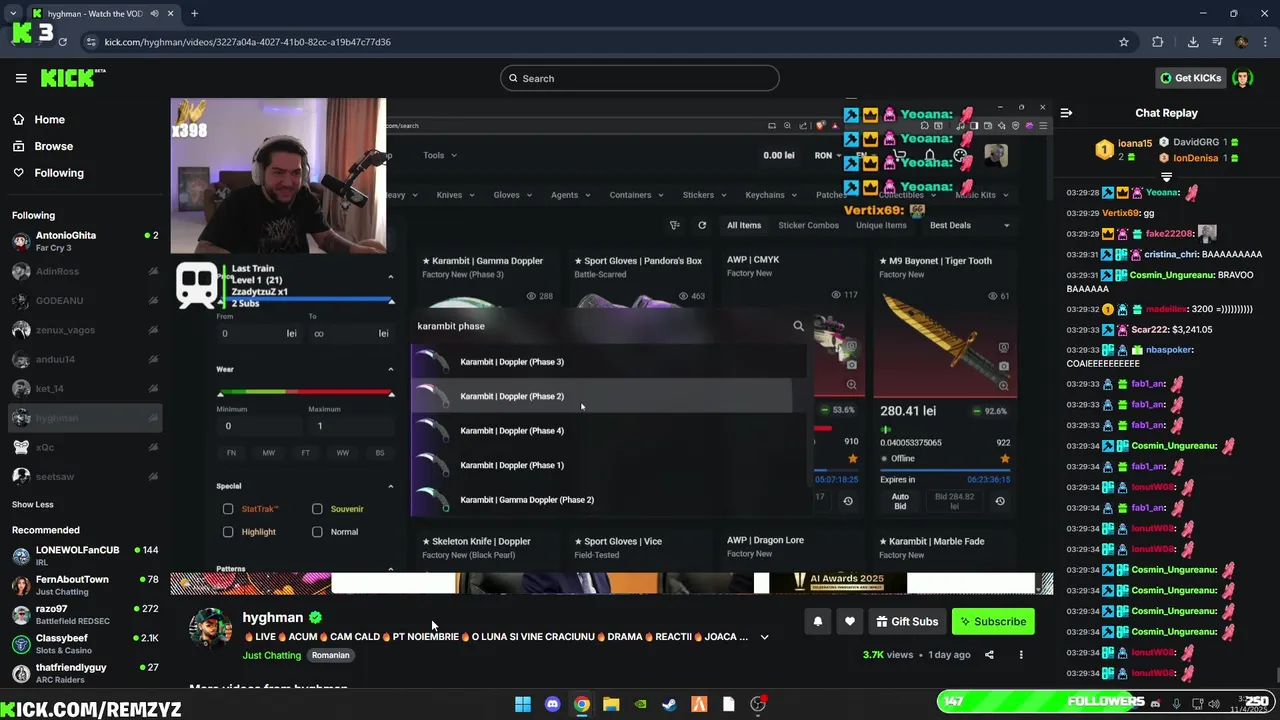Open the three-dot video options menu

coord(1021,655)
